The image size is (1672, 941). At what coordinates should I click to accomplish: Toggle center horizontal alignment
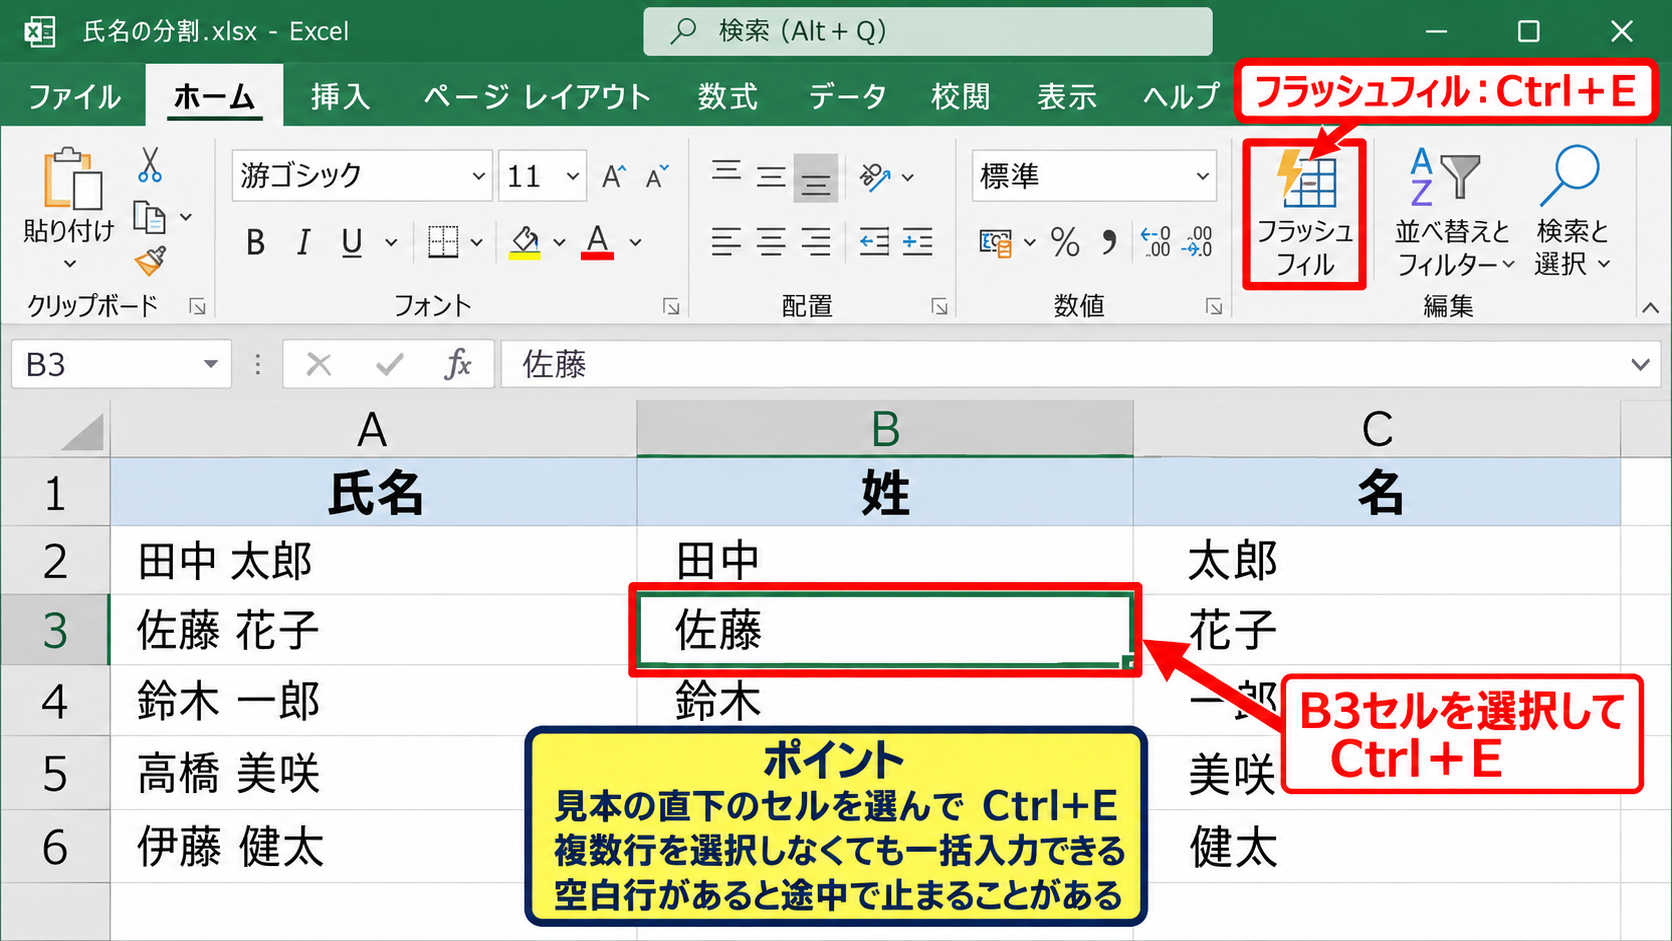[771, 242]
